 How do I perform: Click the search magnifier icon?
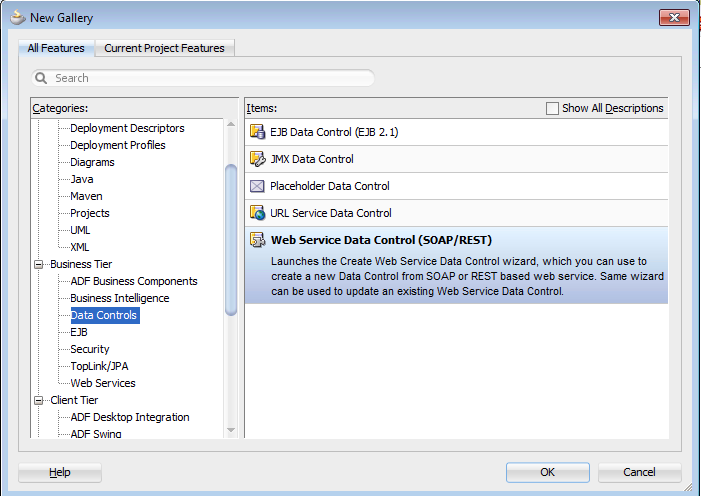42,78
